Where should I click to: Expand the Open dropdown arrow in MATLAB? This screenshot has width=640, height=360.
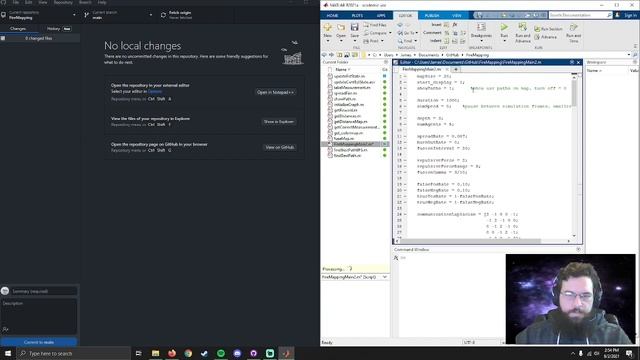pyautogui.click(x=341, y=41)
